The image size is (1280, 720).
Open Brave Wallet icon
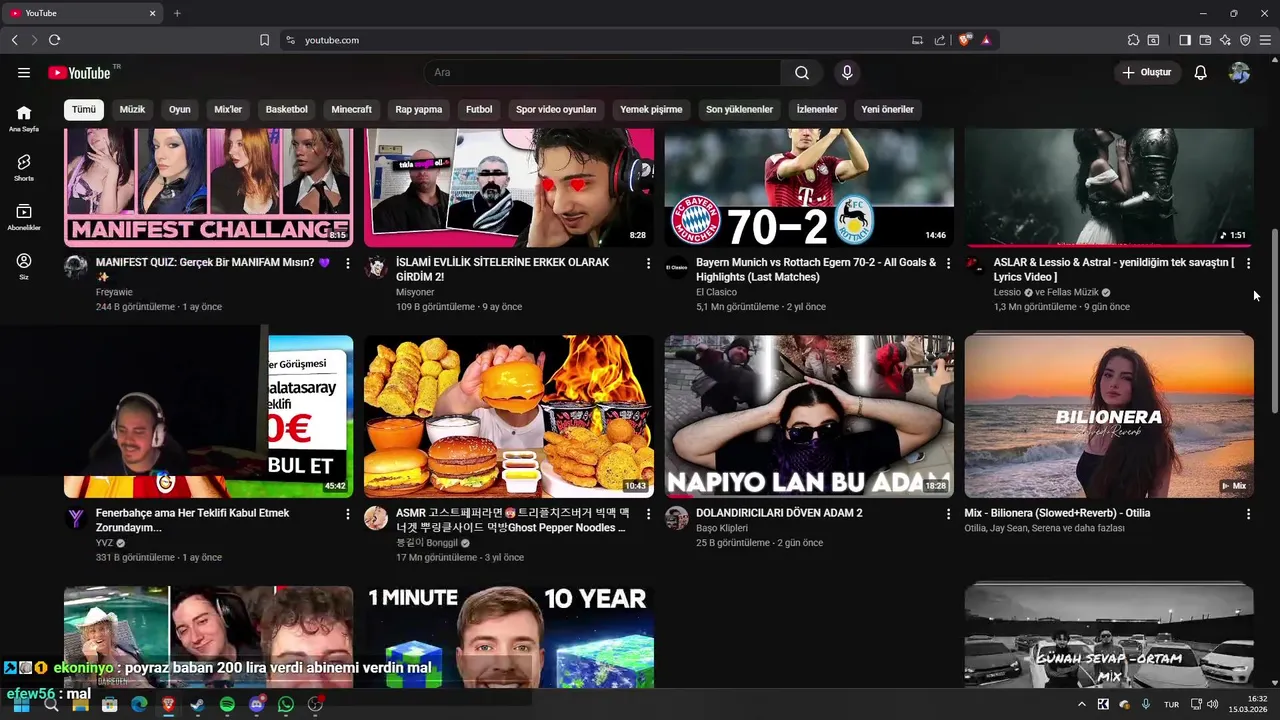[1205, 40]
